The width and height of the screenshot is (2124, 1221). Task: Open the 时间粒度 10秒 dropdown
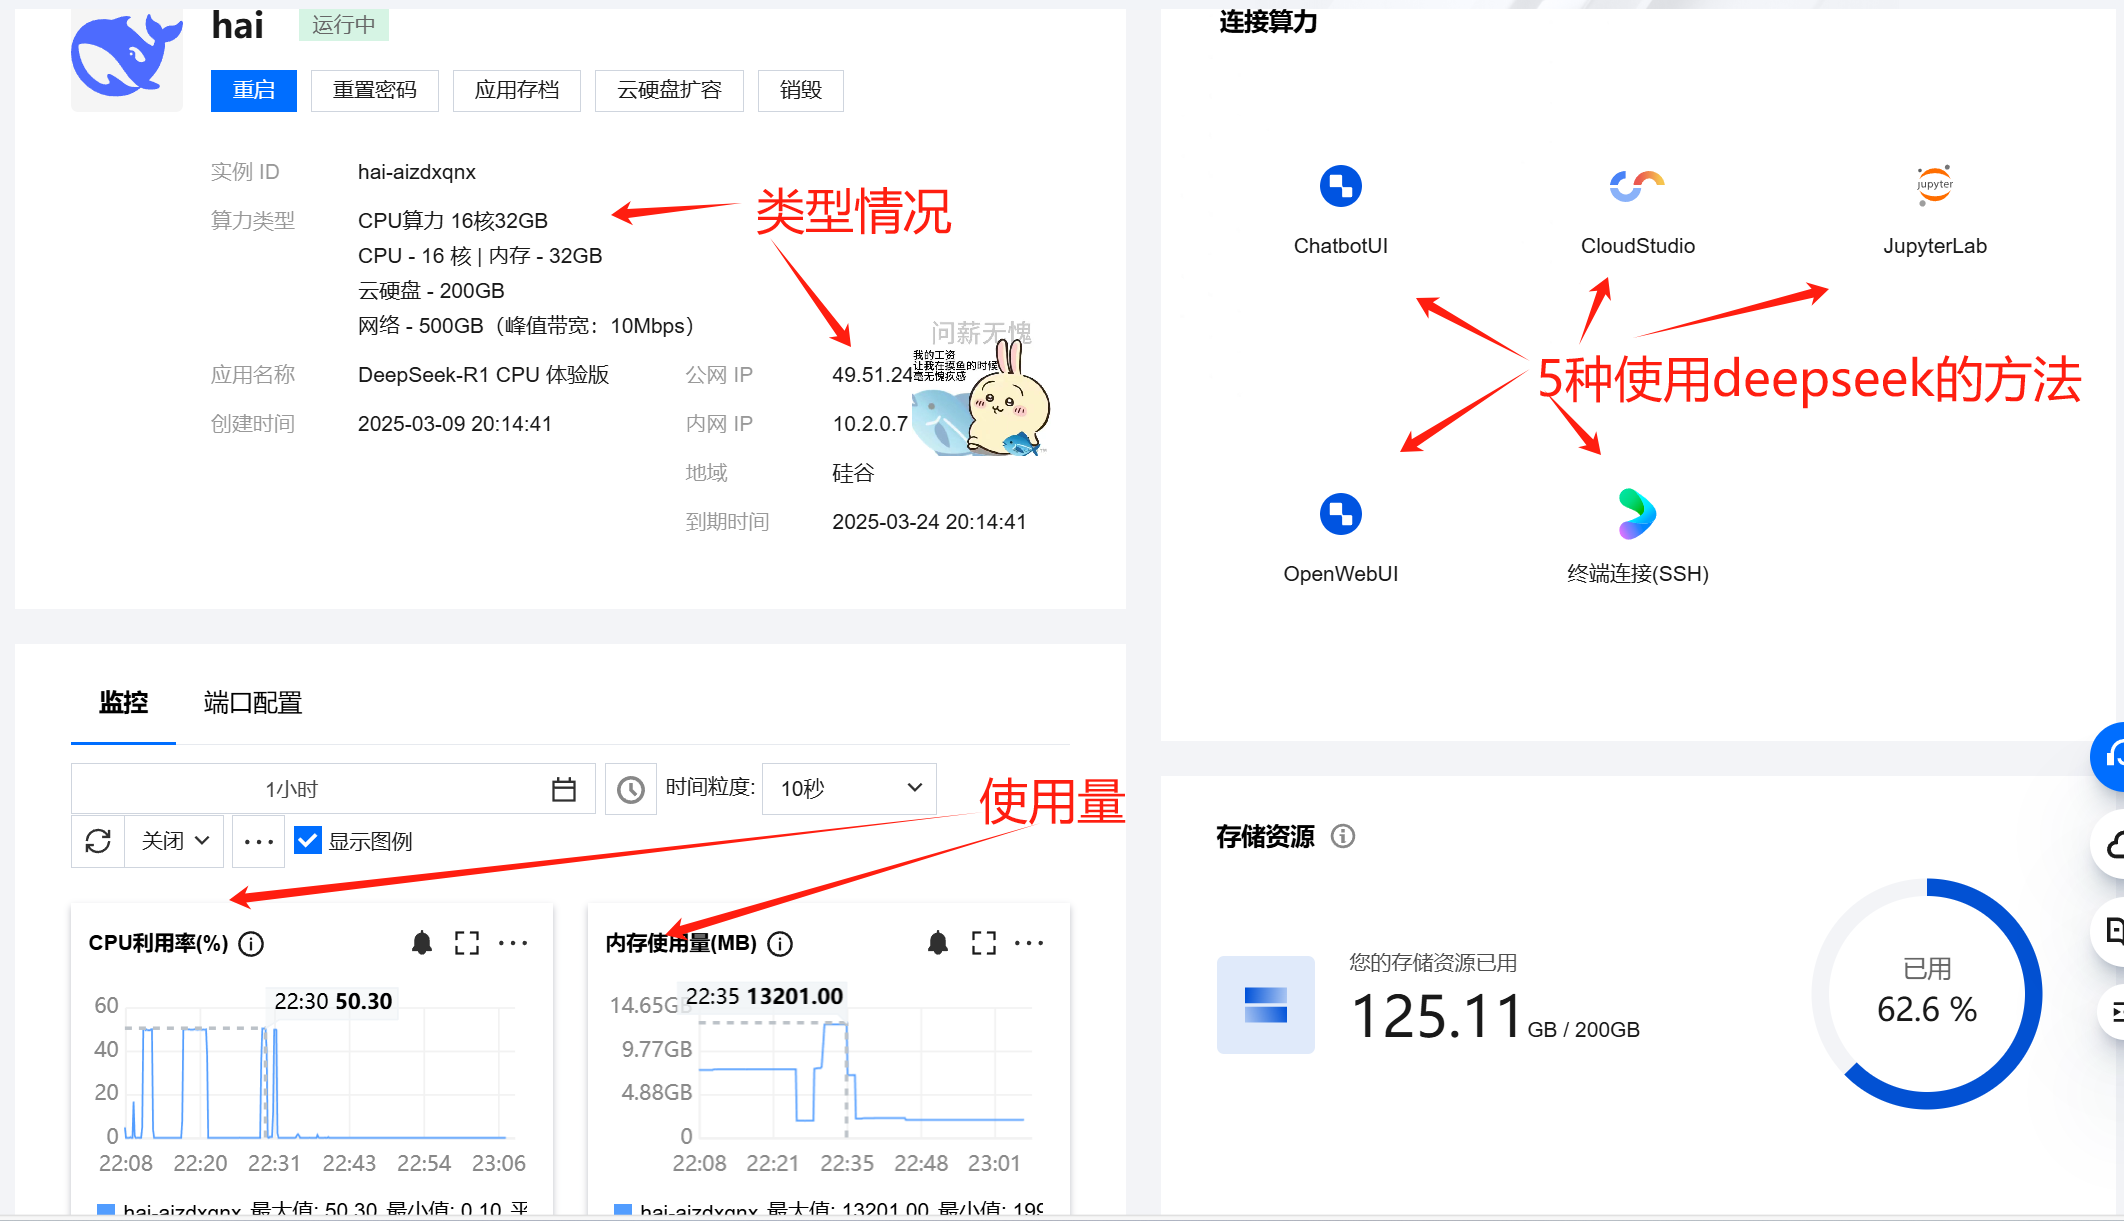849,789
